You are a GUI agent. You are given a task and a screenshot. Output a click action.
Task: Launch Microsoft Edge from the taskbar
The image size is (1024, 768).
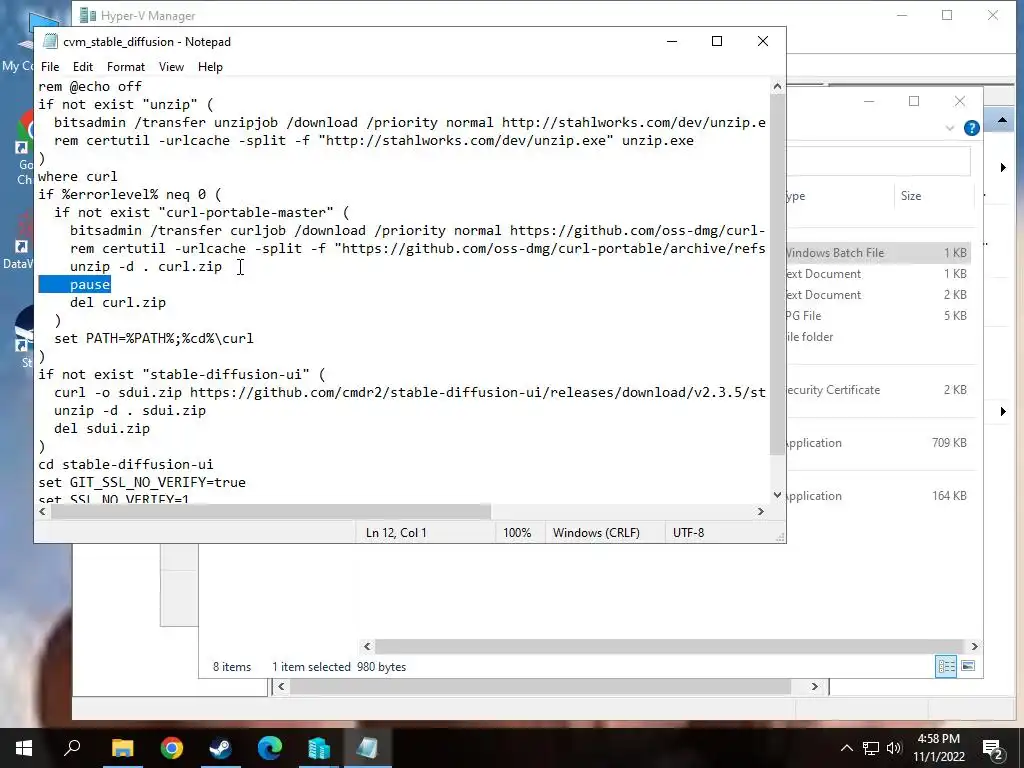click(x=269, y=748)
